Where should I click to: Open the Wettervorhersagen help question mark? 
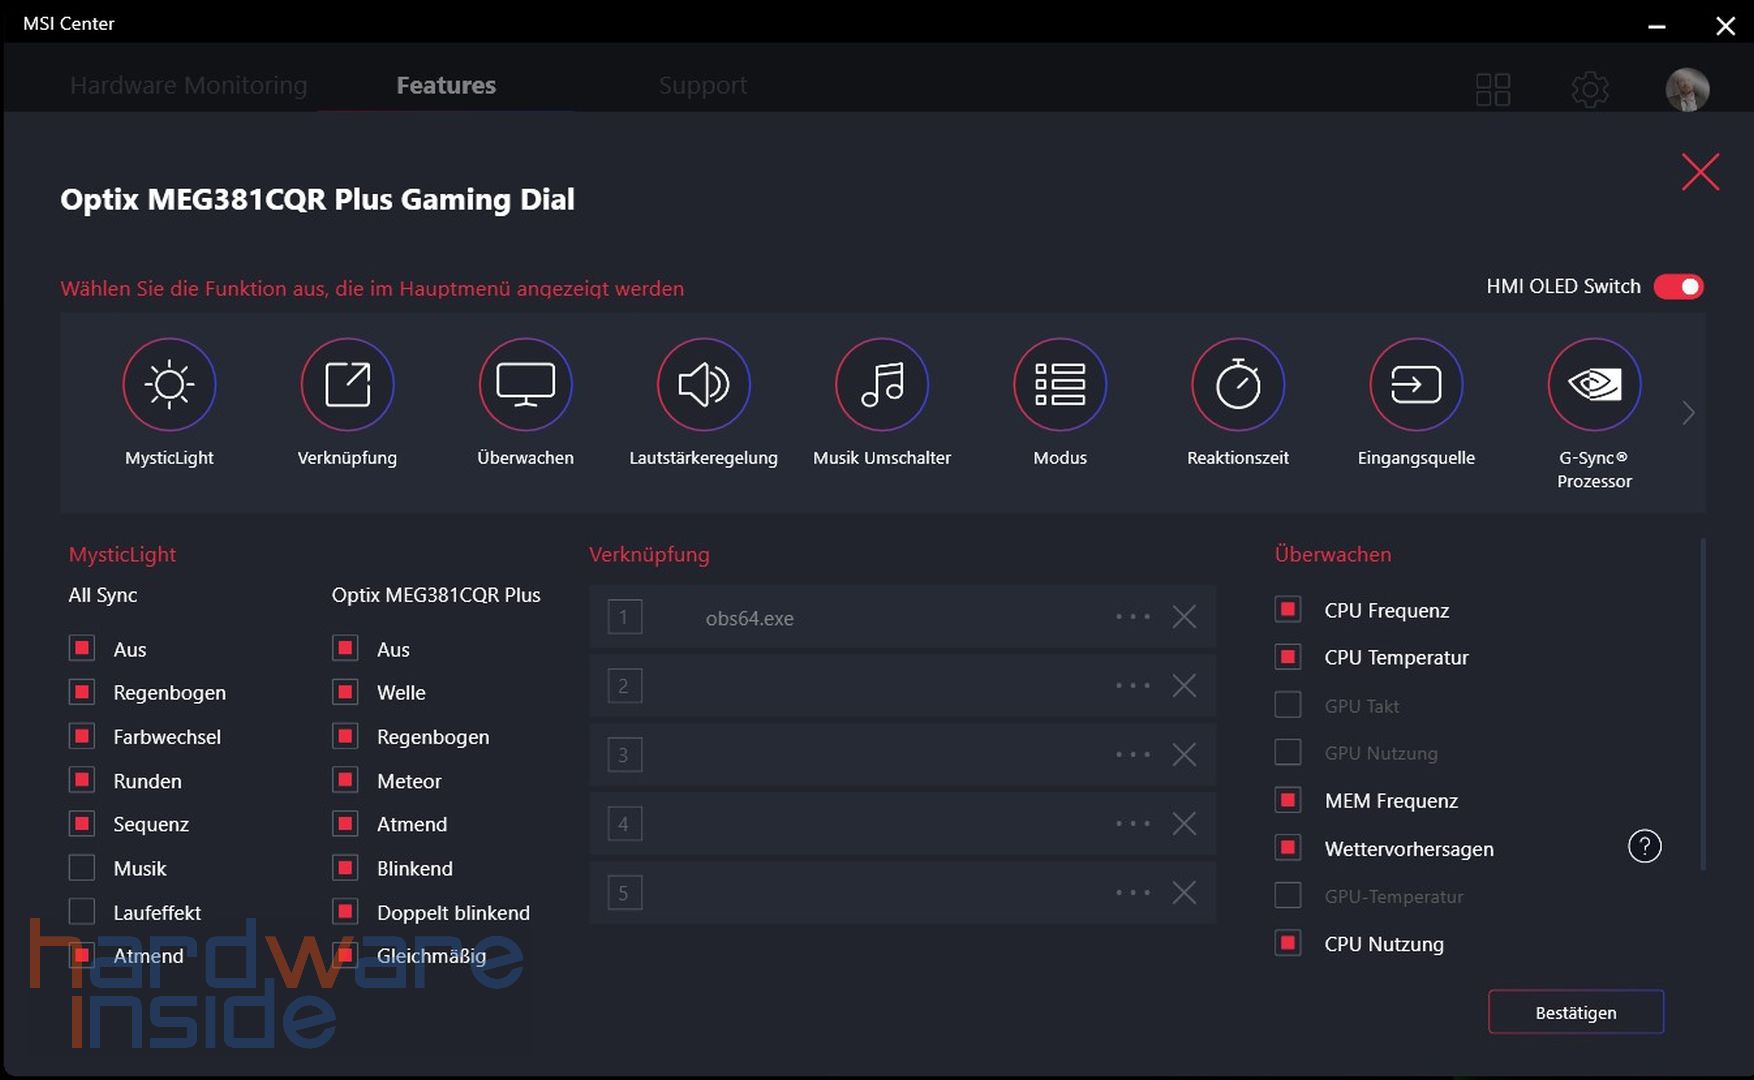pos(1644,847)
